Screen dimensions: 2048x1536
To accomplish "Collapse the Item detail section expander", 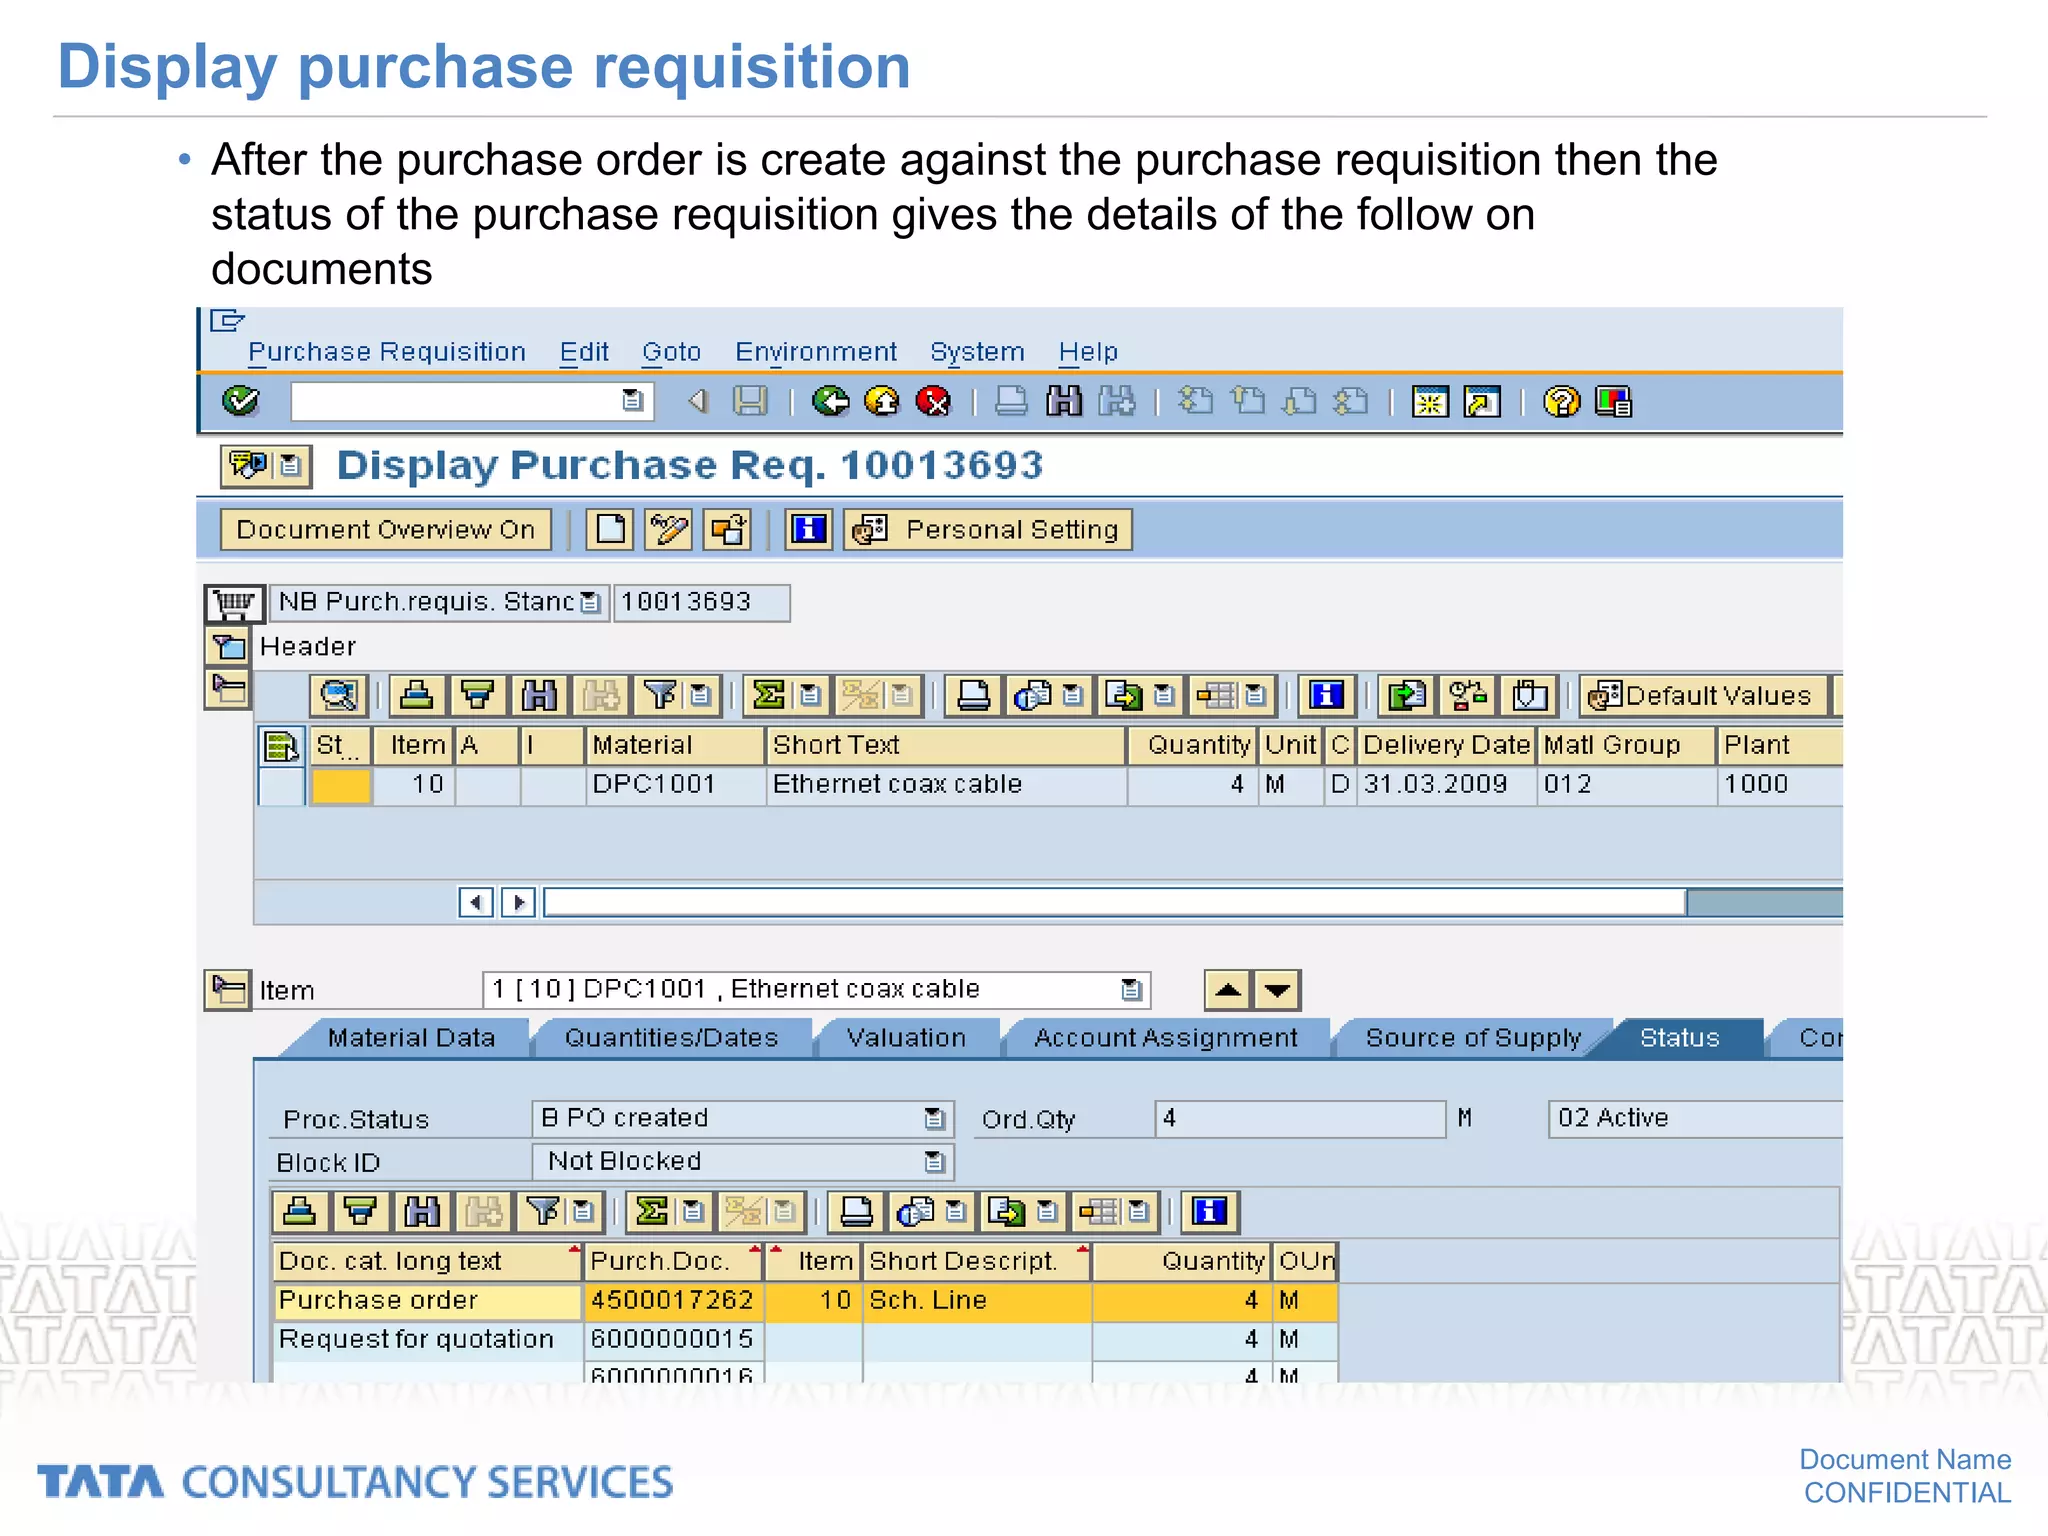I will (228, 990).
